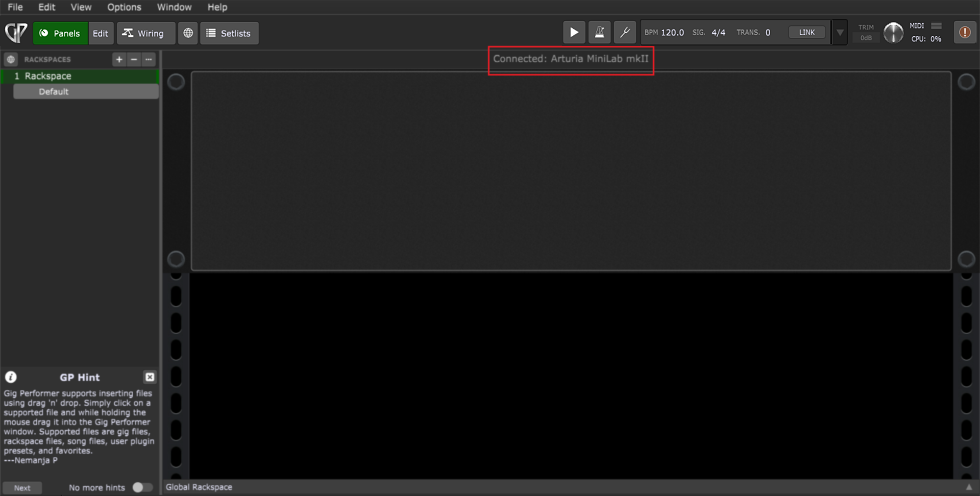The height and width of the screenshot is (496, 980).
Task: Click the GP Hint info icon
Action: tap(11, 377)
